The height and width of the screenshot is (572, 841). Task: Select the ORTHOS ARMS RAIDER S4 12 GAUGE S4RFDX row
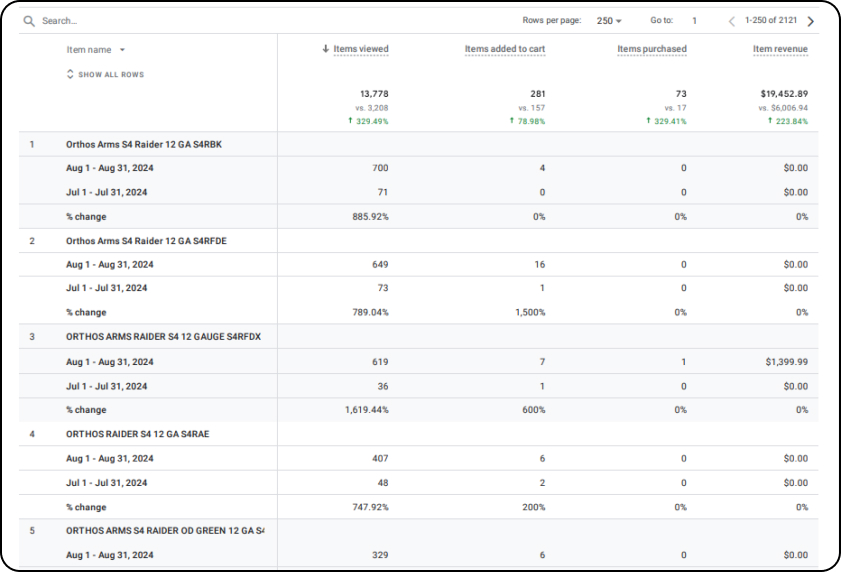pyautogui.click(x=418, y=337)
